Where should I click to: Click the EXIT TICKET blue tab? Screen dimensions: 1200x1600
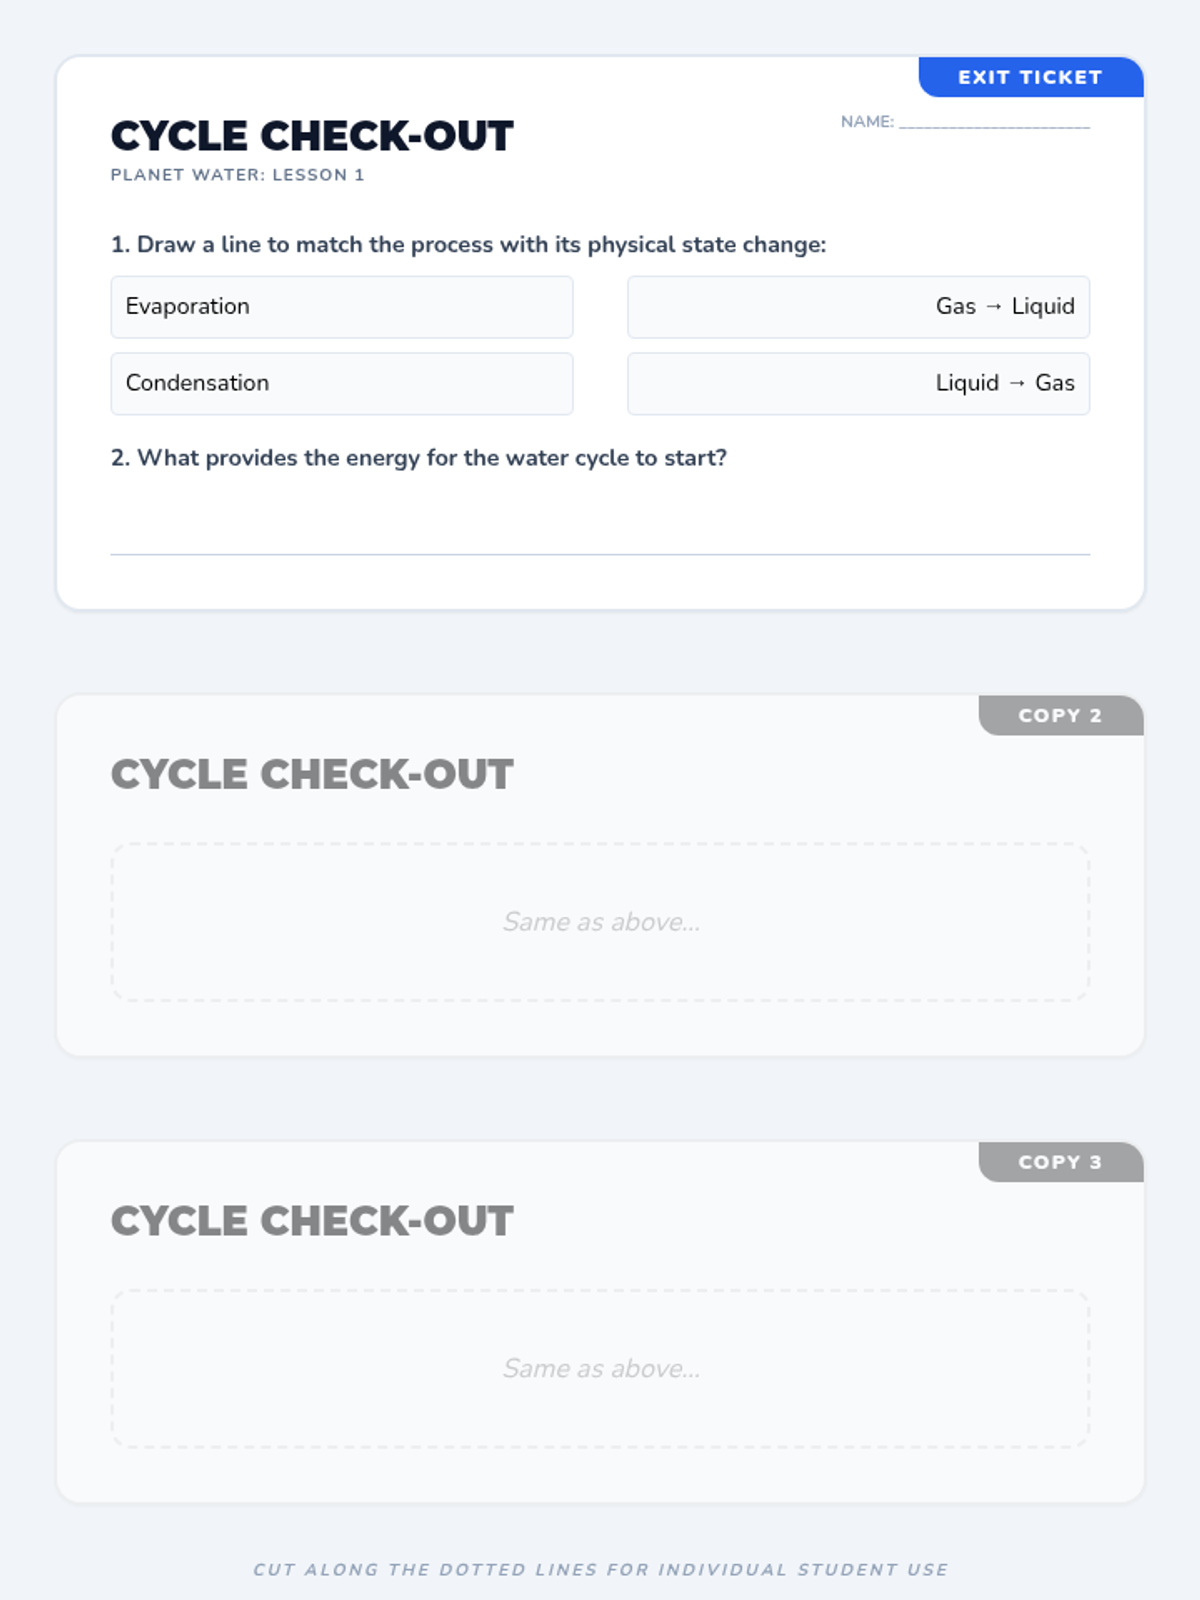pyautogui.click(x=1030, y=77)
